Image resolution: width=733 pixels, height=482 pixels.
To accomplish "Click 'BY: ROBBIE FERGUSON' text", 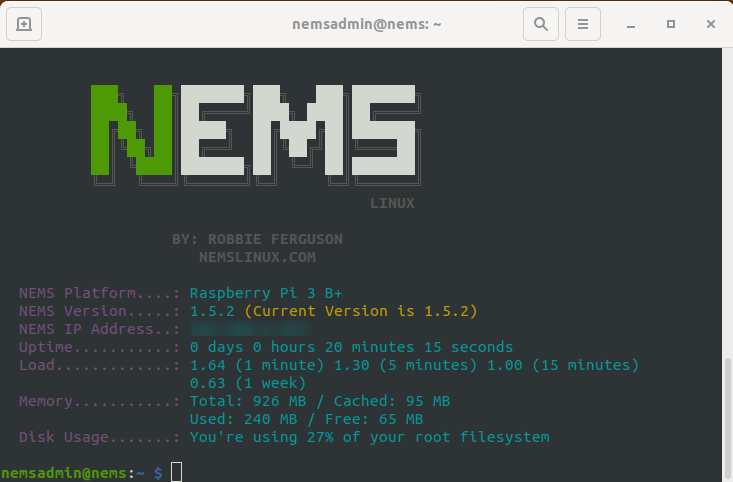I will pos(257,239).
